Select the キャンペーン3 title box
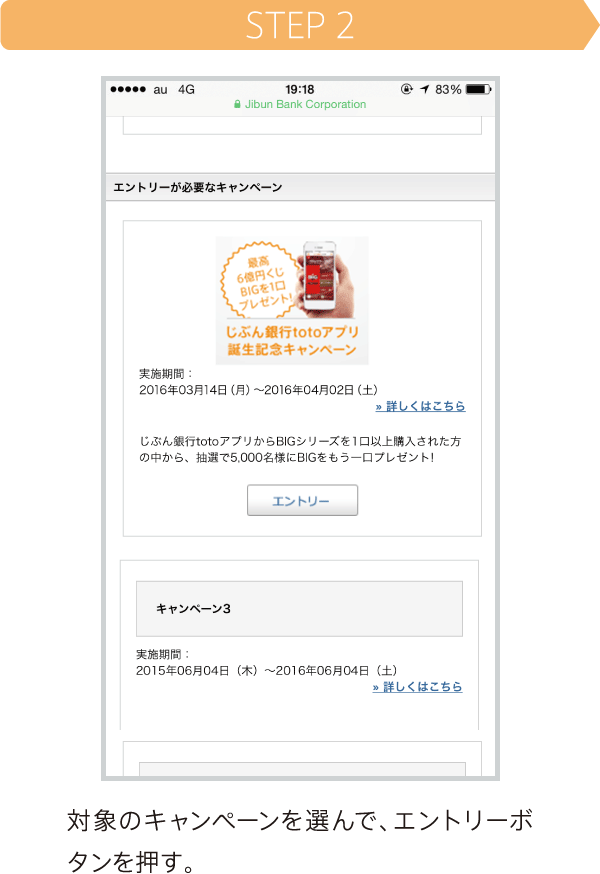The width and height of the screenshot is (600, 874). (x=299, y=609)
